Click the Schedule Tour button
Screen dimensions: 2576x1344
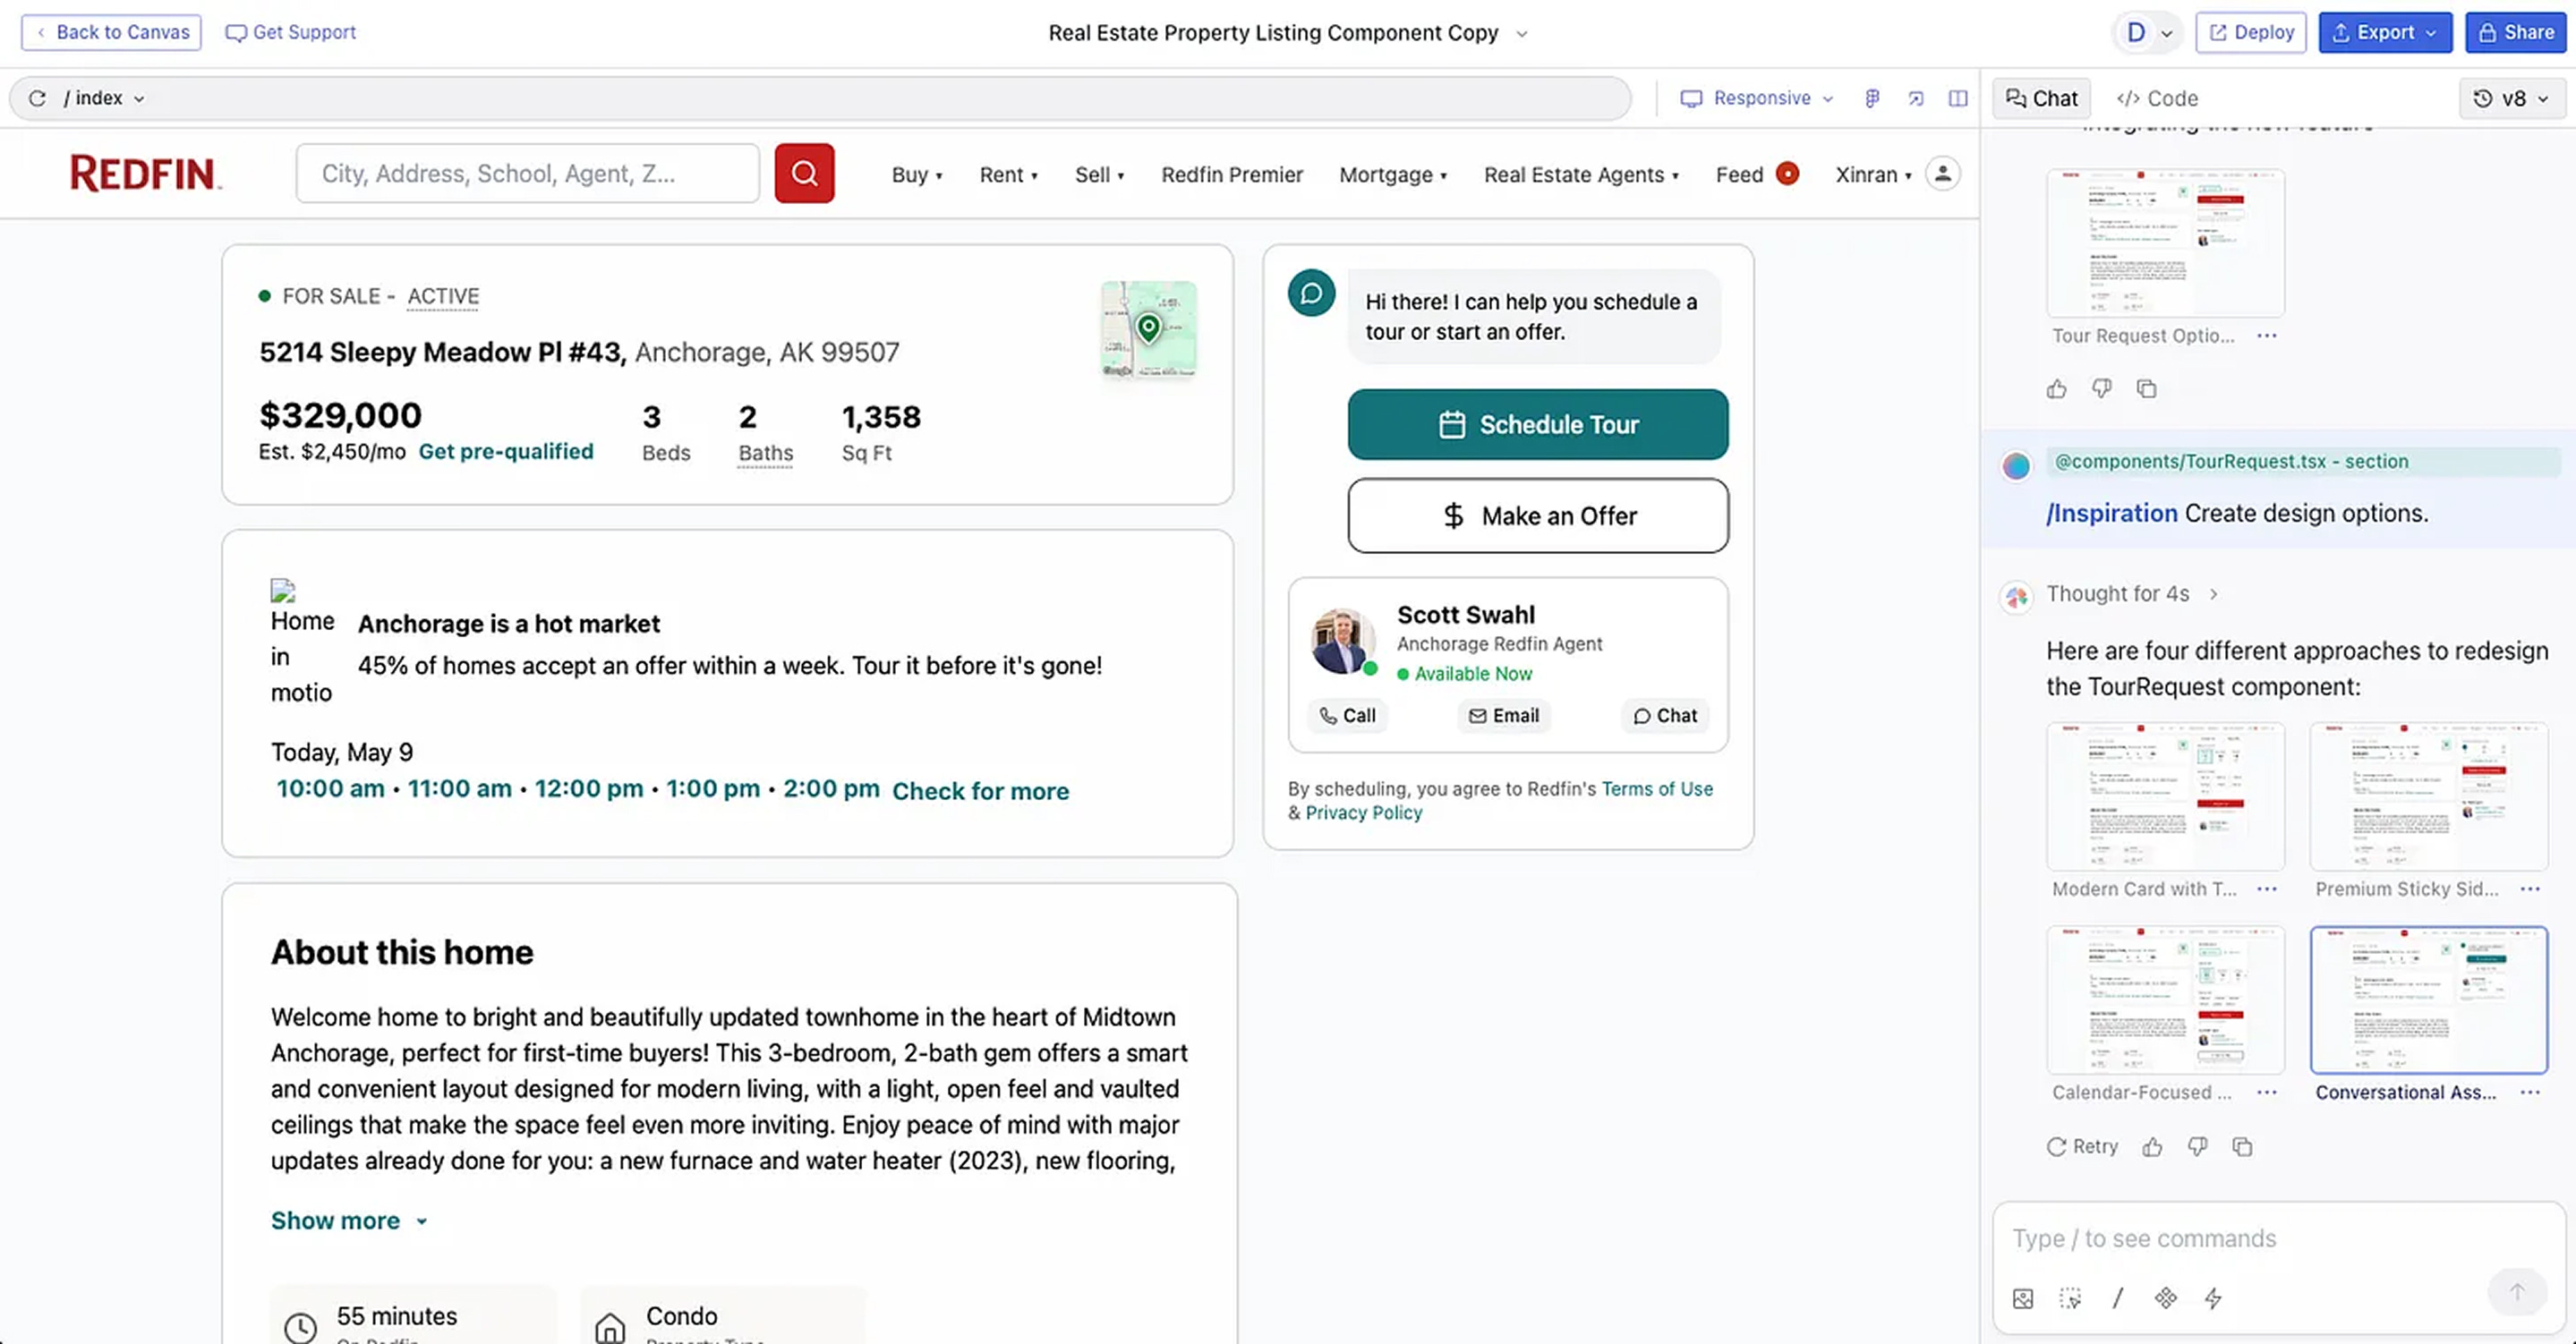pyautogui.click(x=1537, y=424)
